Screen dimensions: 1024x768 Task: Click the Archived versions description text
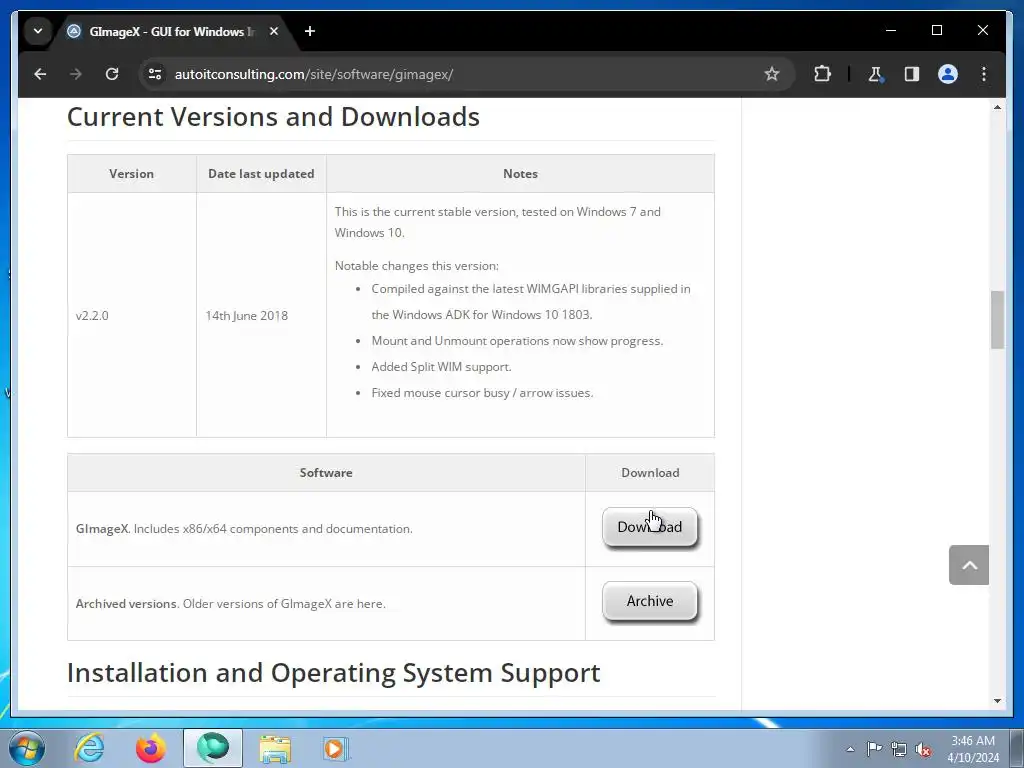click(231, 603)
